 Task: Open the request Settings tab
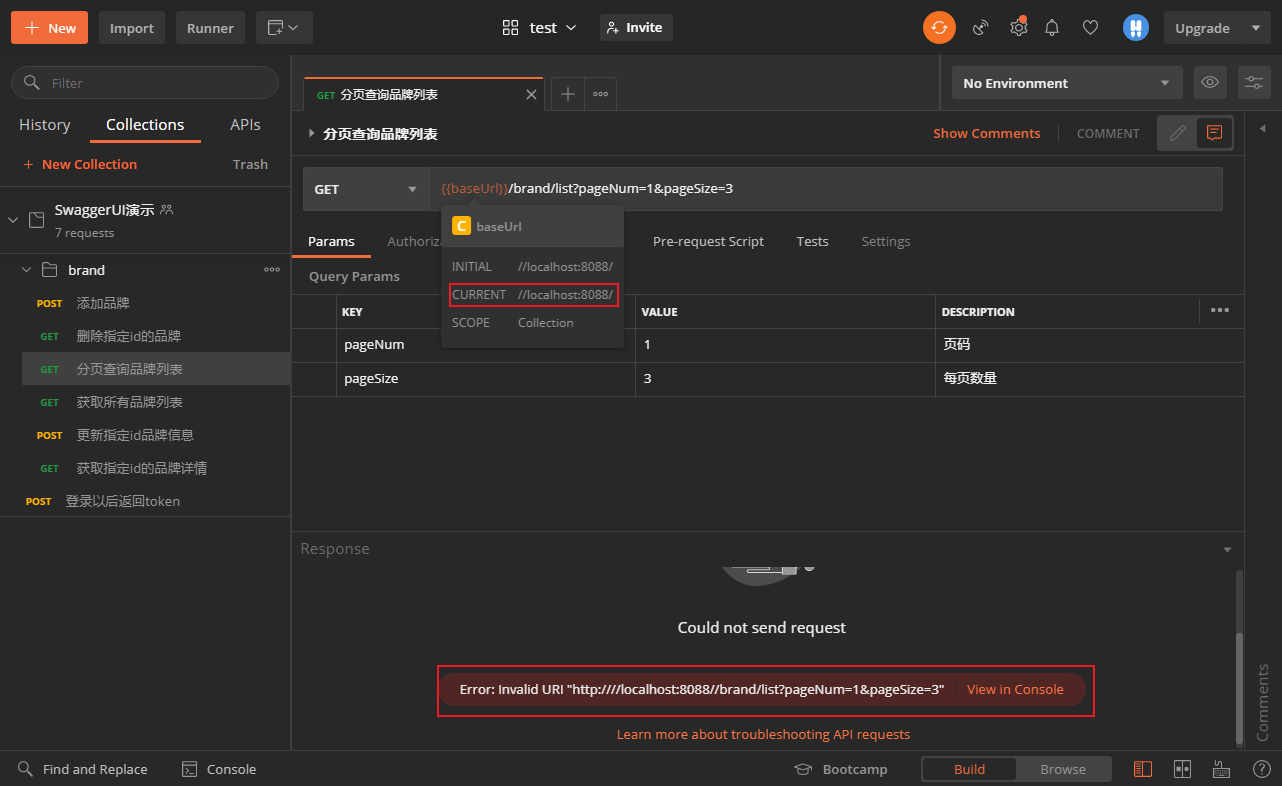[886, 241]
